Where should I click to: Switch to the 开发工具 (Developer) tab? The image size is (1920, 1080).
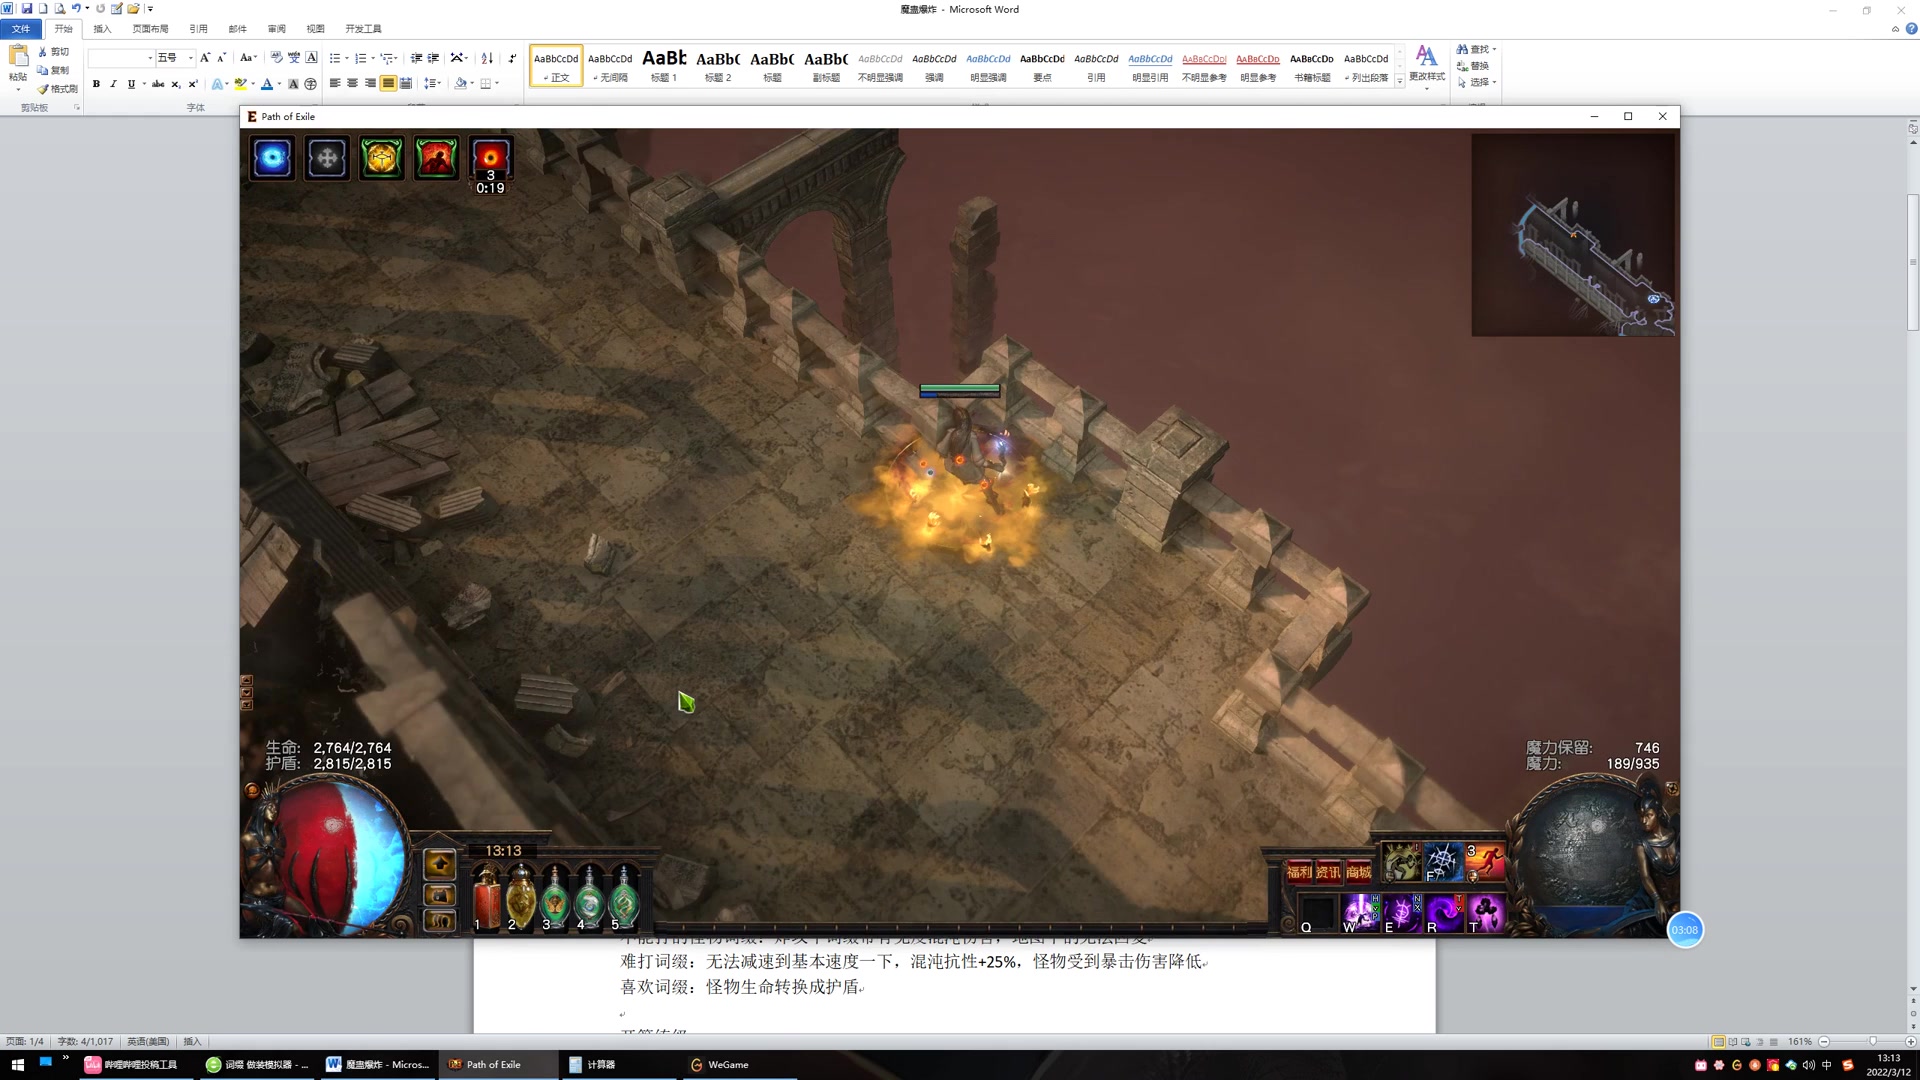pyautogui.click(x=363, y=29)
